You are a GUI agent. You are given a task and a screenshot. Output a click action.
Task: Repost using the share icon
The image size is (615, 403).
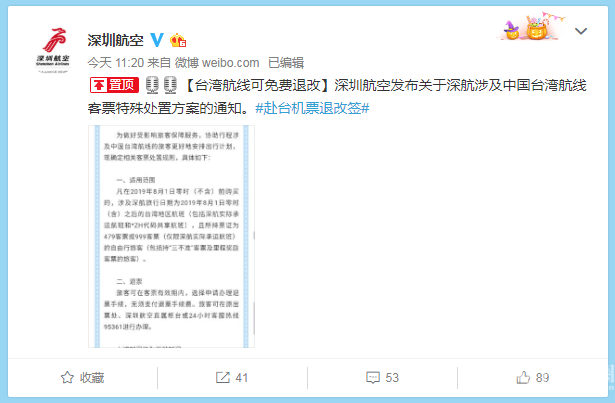(223, 377)
